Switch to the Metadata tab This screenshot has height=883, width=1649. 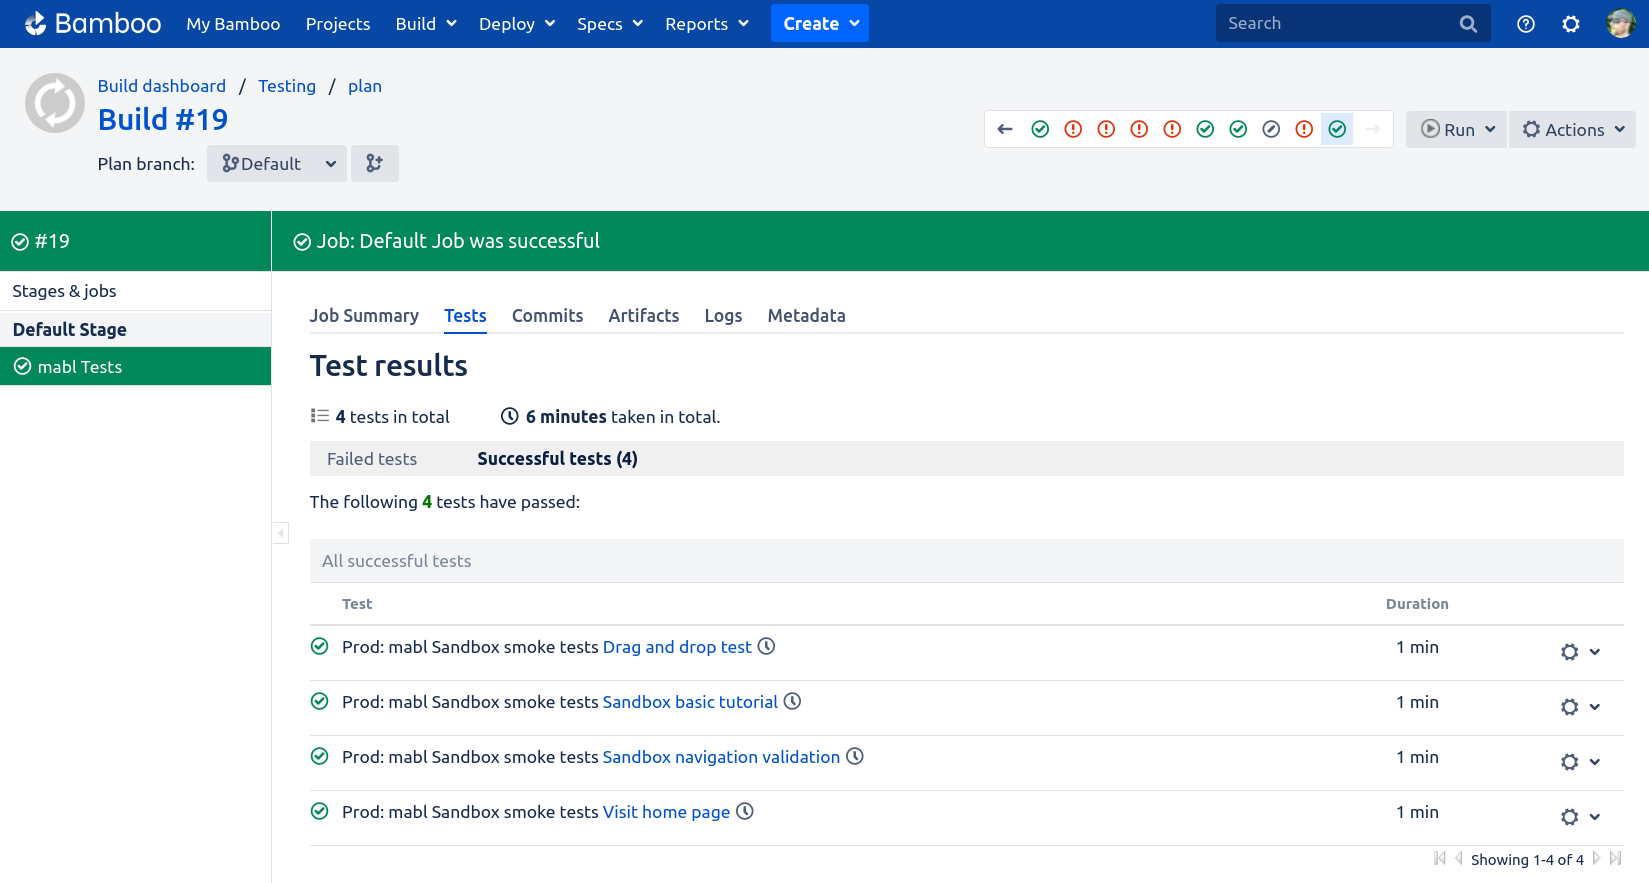tap(806, 316)
